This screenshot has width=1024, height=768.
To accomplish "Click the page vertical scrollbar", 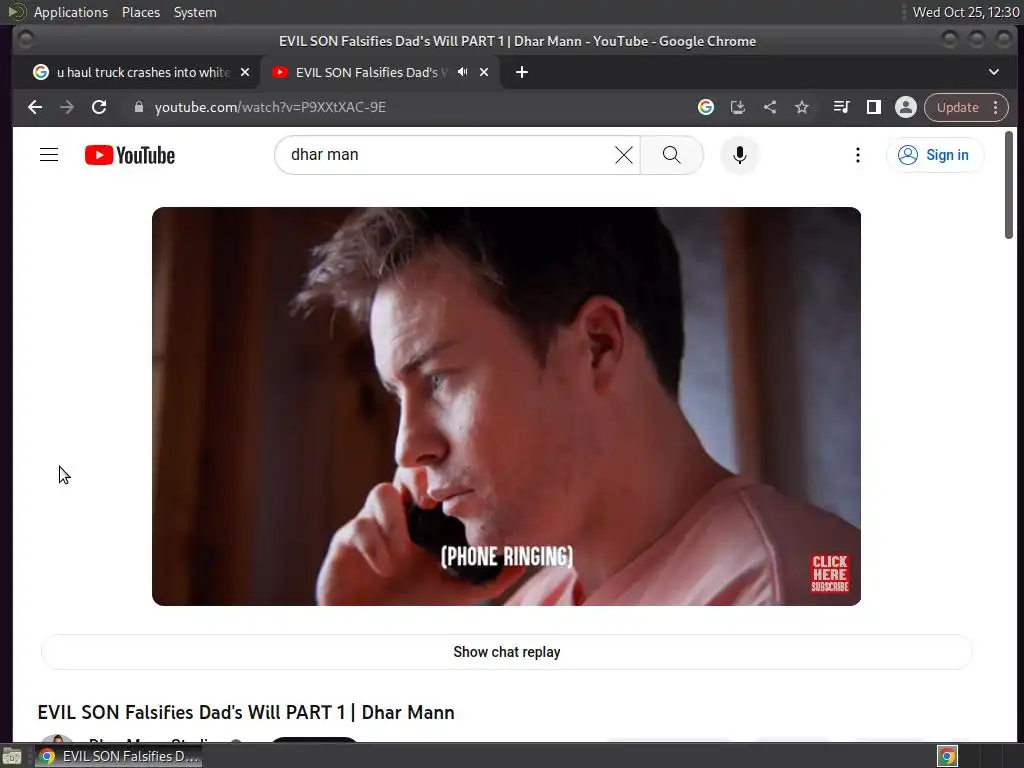I will point(1008,185).
